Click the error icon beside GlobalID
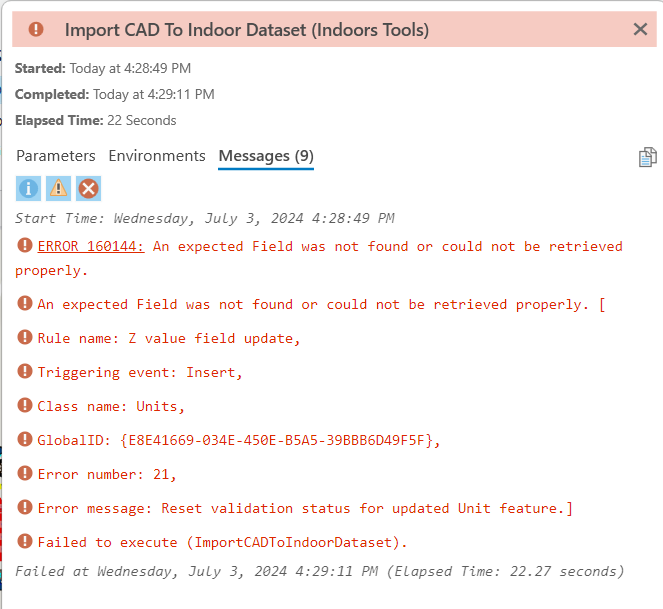663x609 pixels. click(x=25, y=440)
